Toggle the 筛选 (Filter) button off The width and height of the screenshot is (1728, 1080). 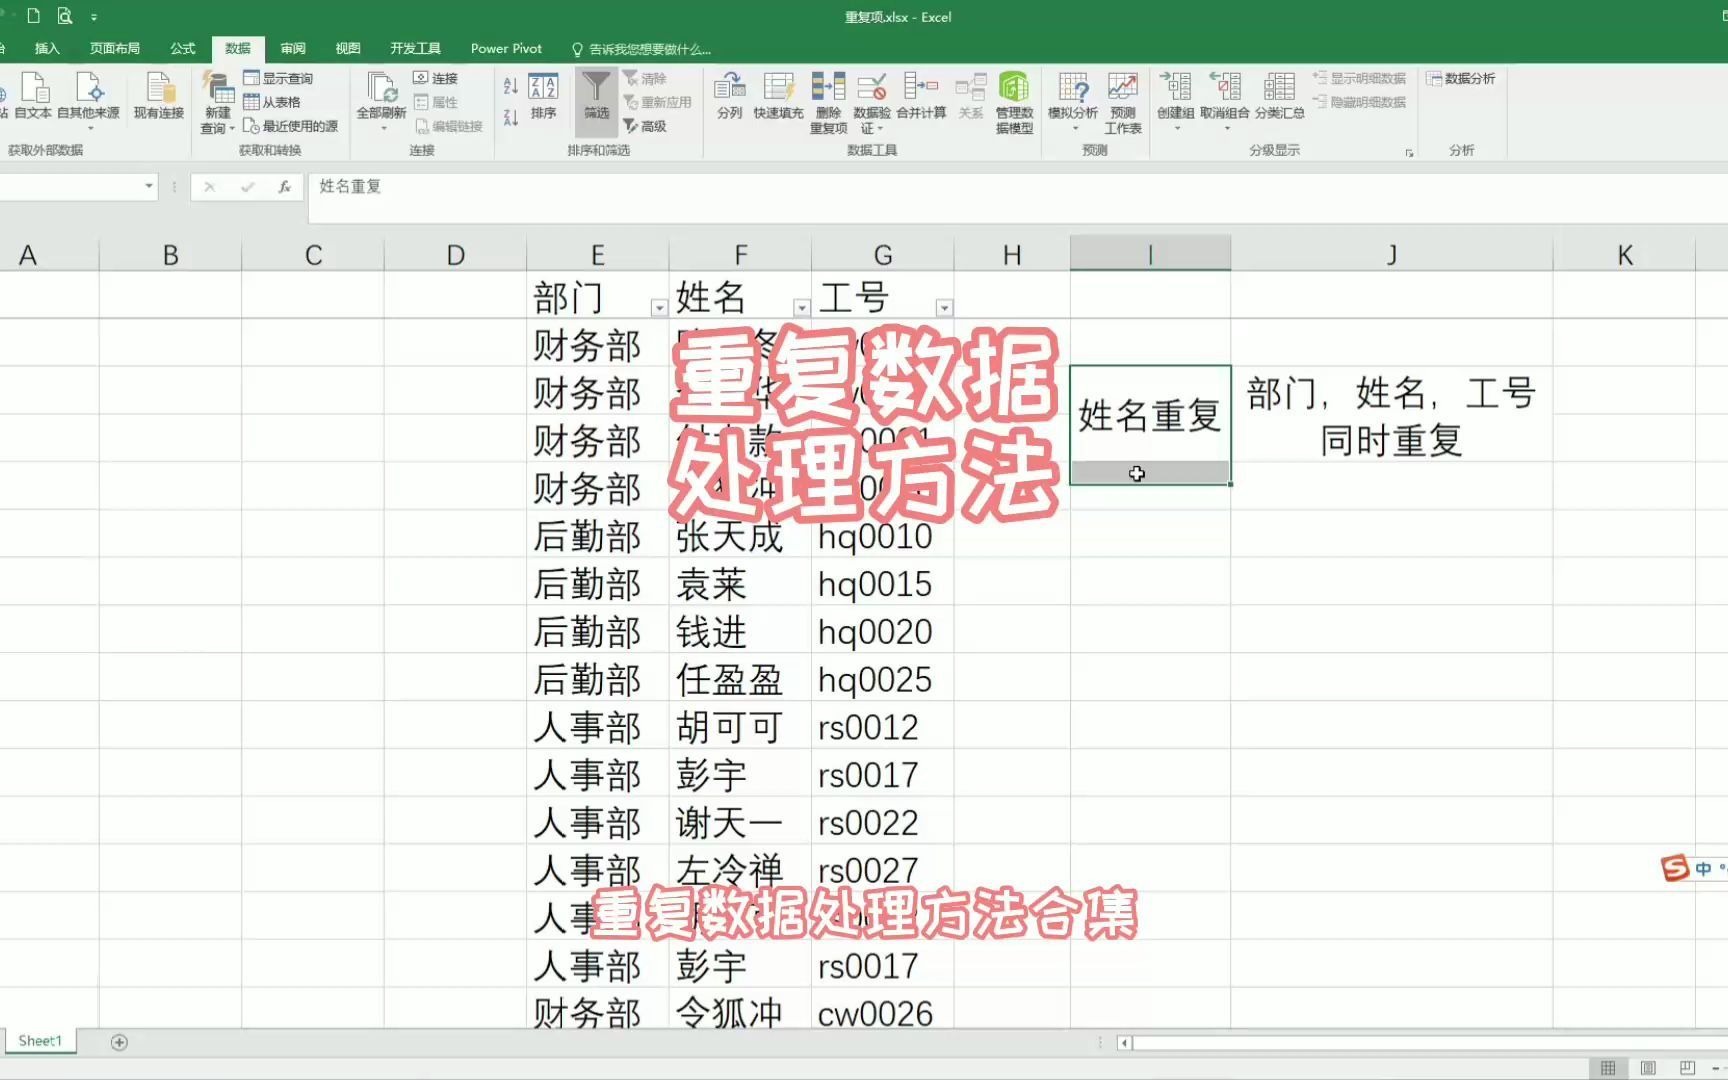[596, 100]
